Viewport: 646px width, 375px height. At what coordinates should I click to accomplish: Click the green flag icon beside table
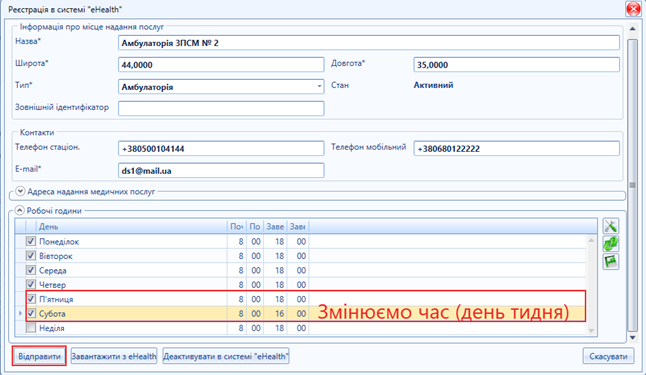point(611,261)
